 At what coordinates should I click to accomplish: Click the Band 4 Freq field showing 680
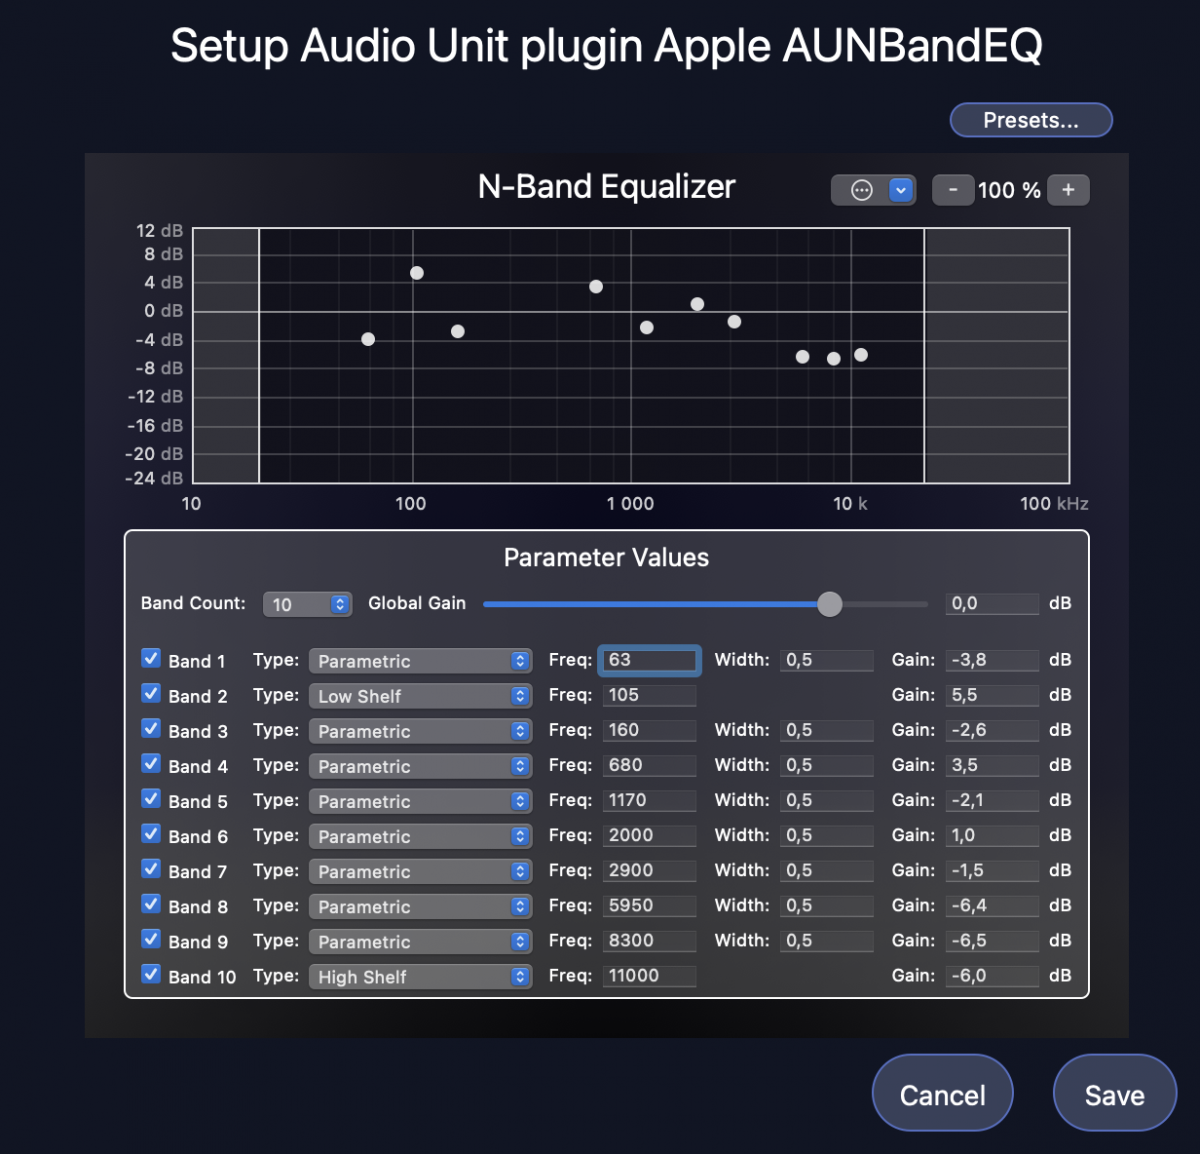[650, 765]
